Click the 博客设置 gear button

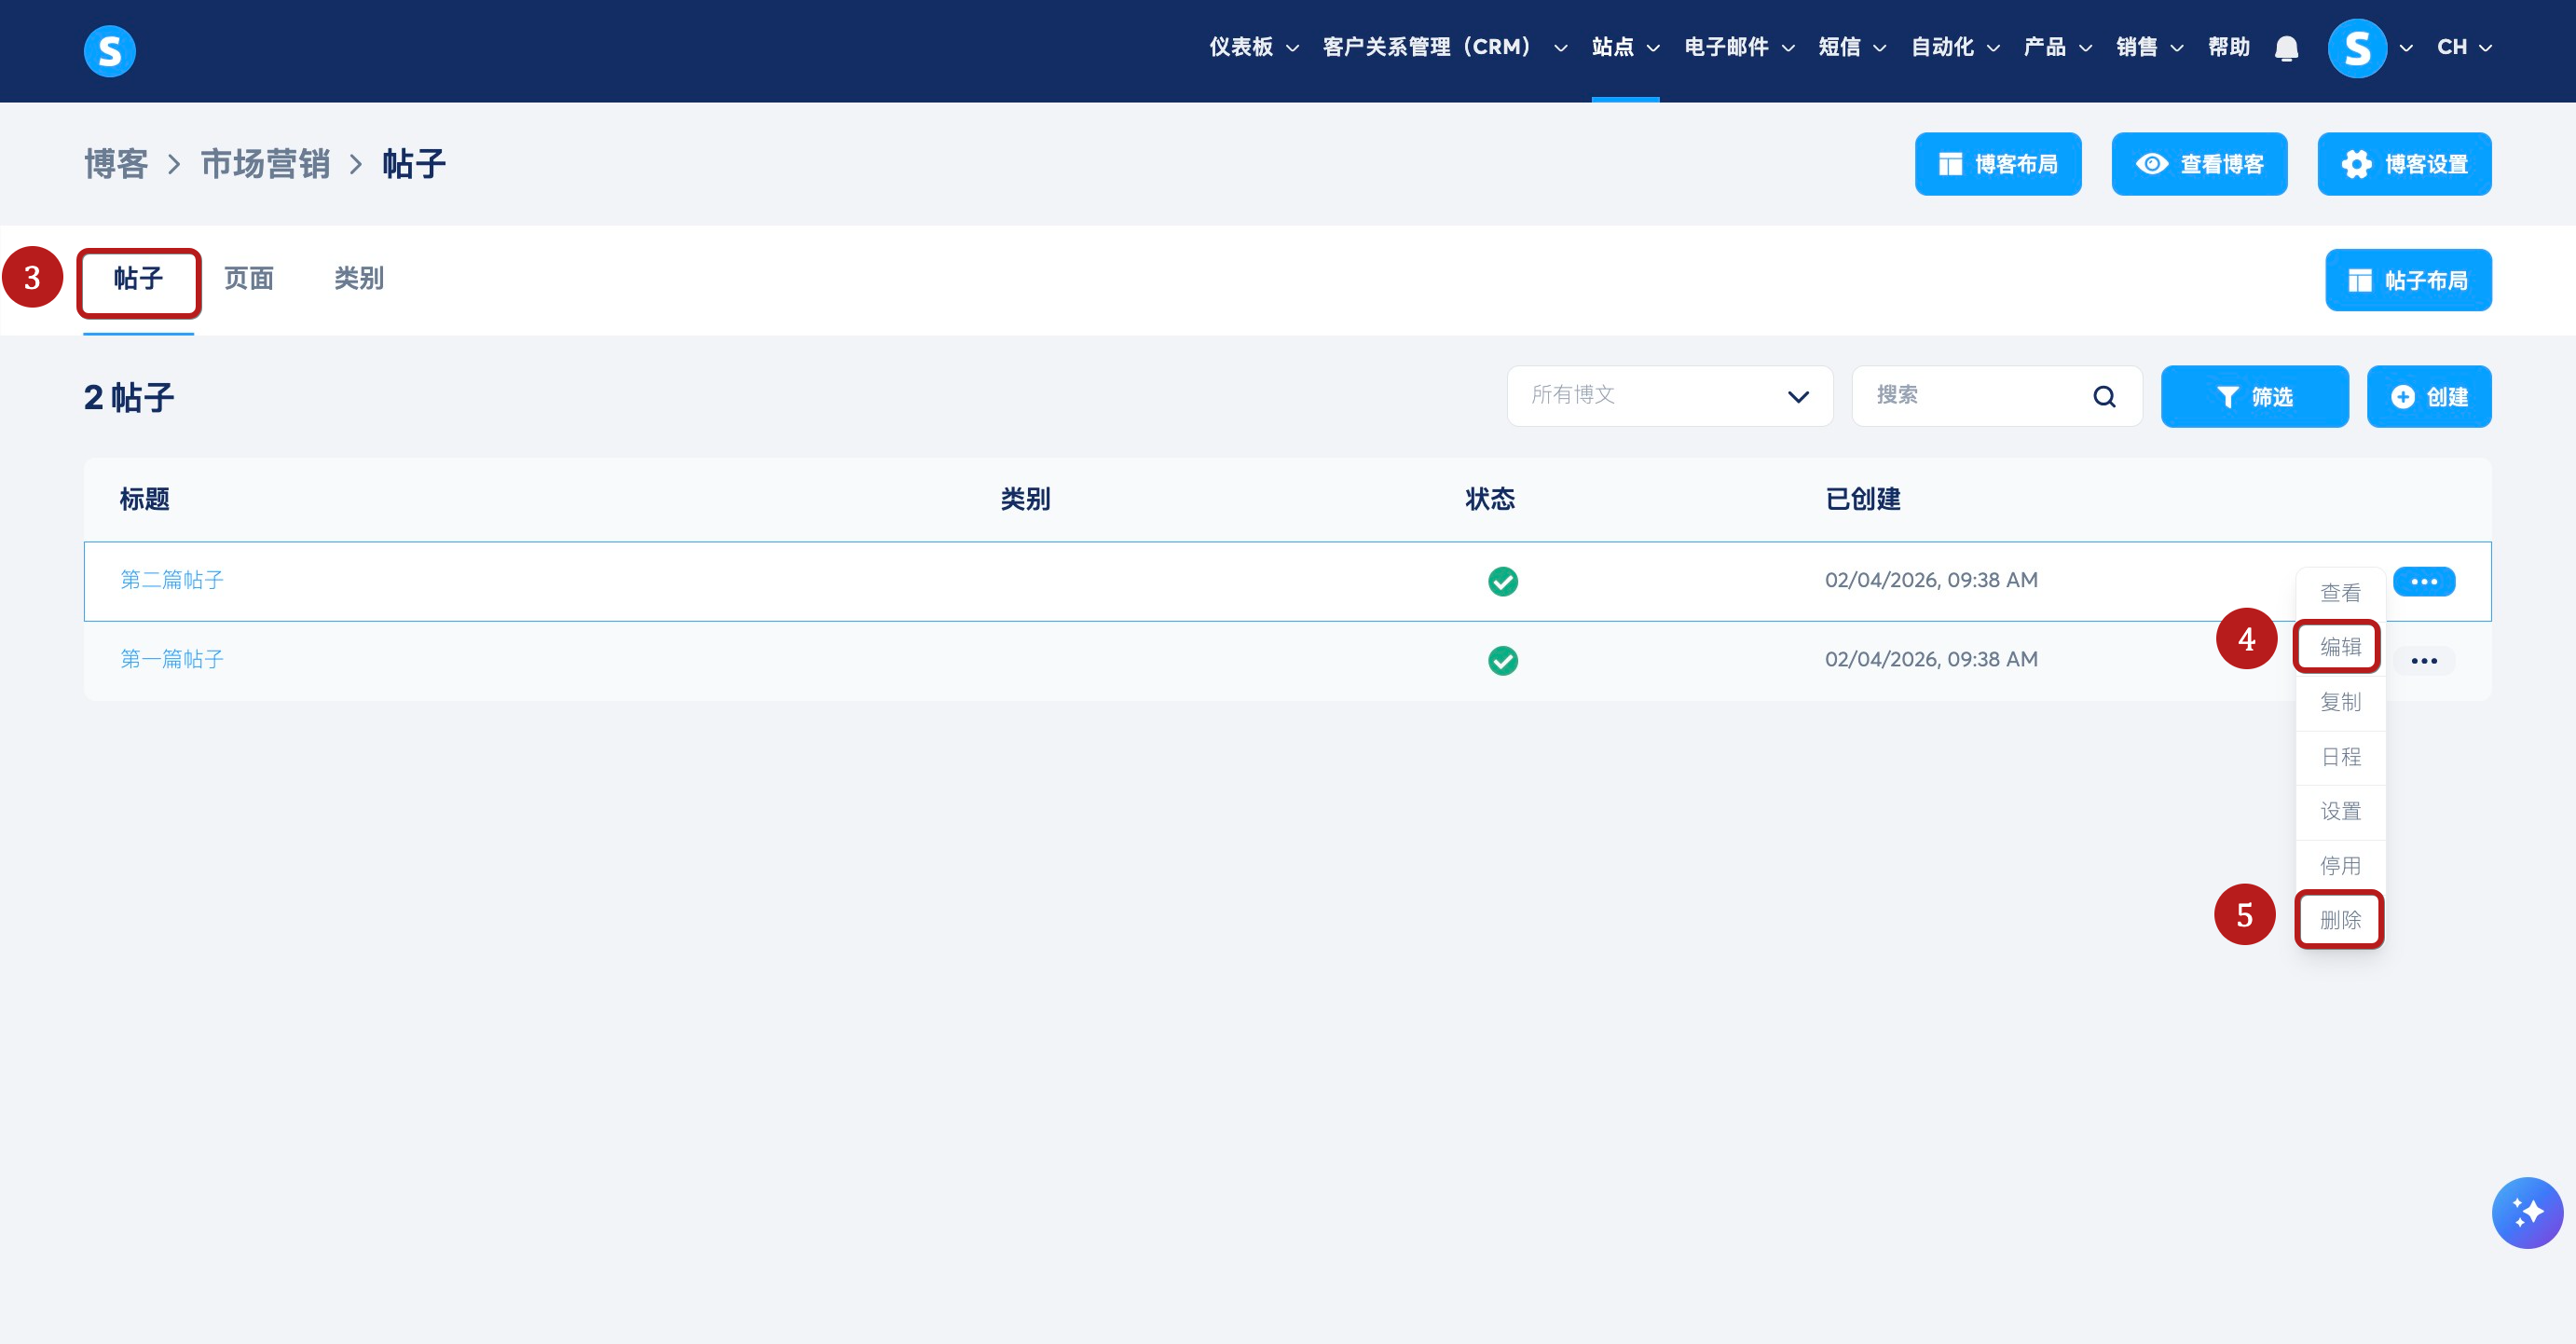(2404, 164)
